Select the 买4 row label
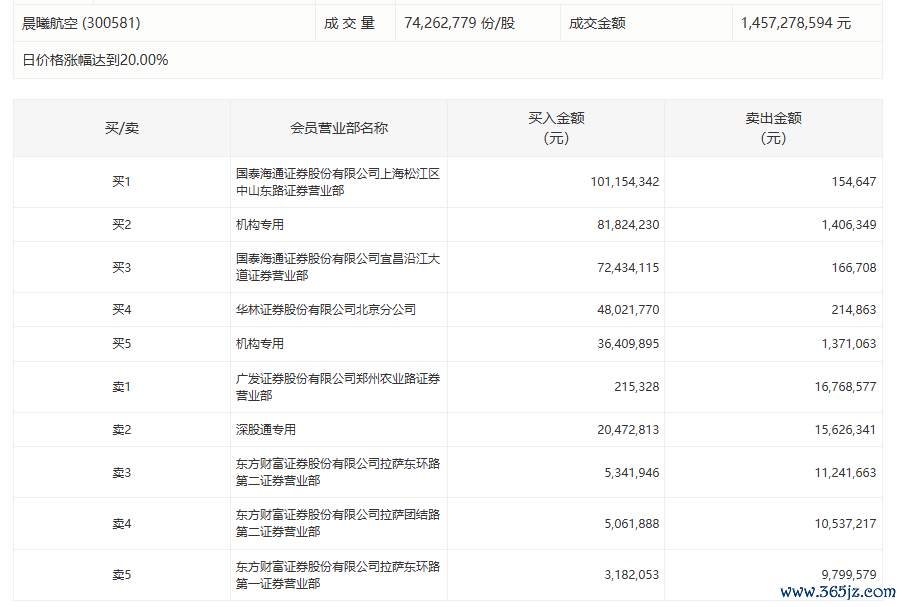Image resolution: width=903 pixels, height=607 pixels. coord(122,310)
